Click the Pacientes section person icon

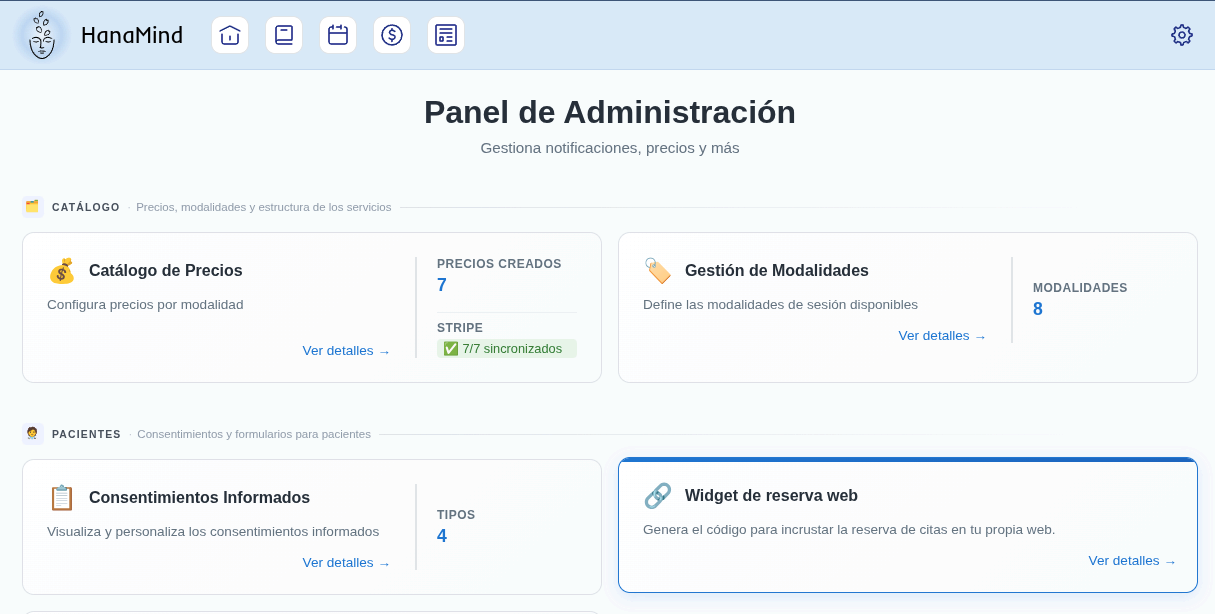pyautogui.click(x=32, y=434)
